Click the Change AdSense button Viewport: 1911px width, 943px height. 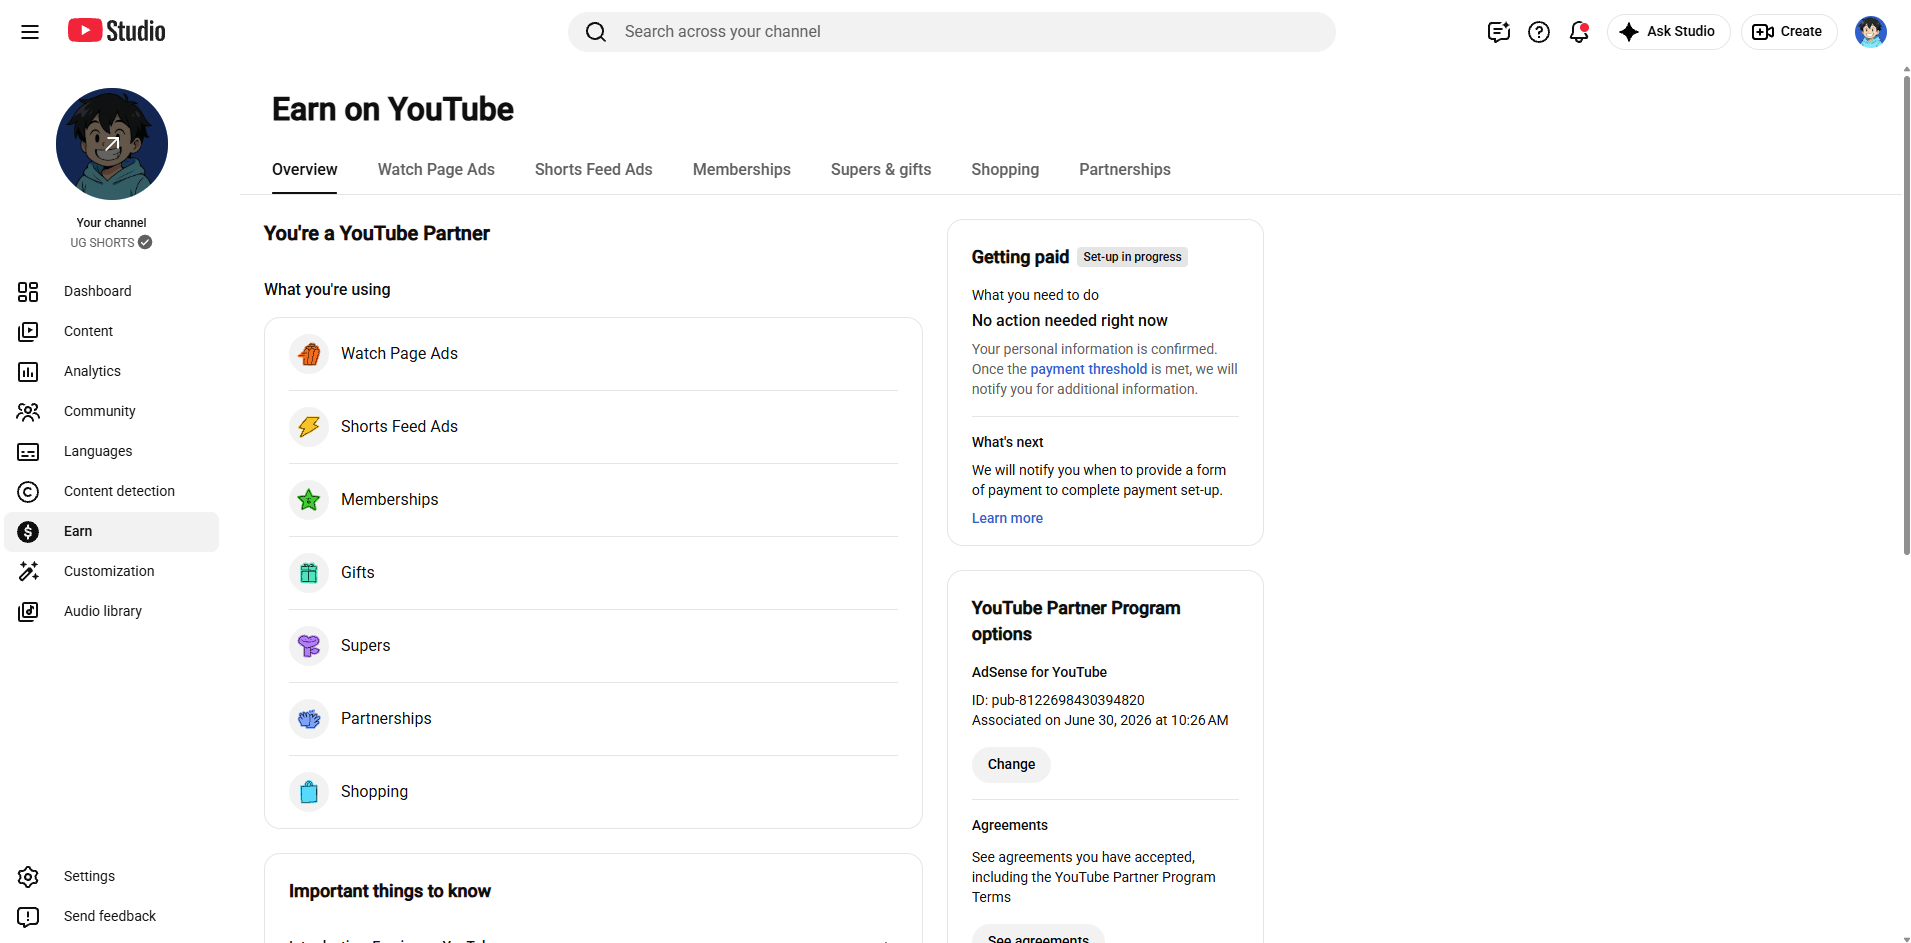pyautogui.click(x=1011, y=764)
